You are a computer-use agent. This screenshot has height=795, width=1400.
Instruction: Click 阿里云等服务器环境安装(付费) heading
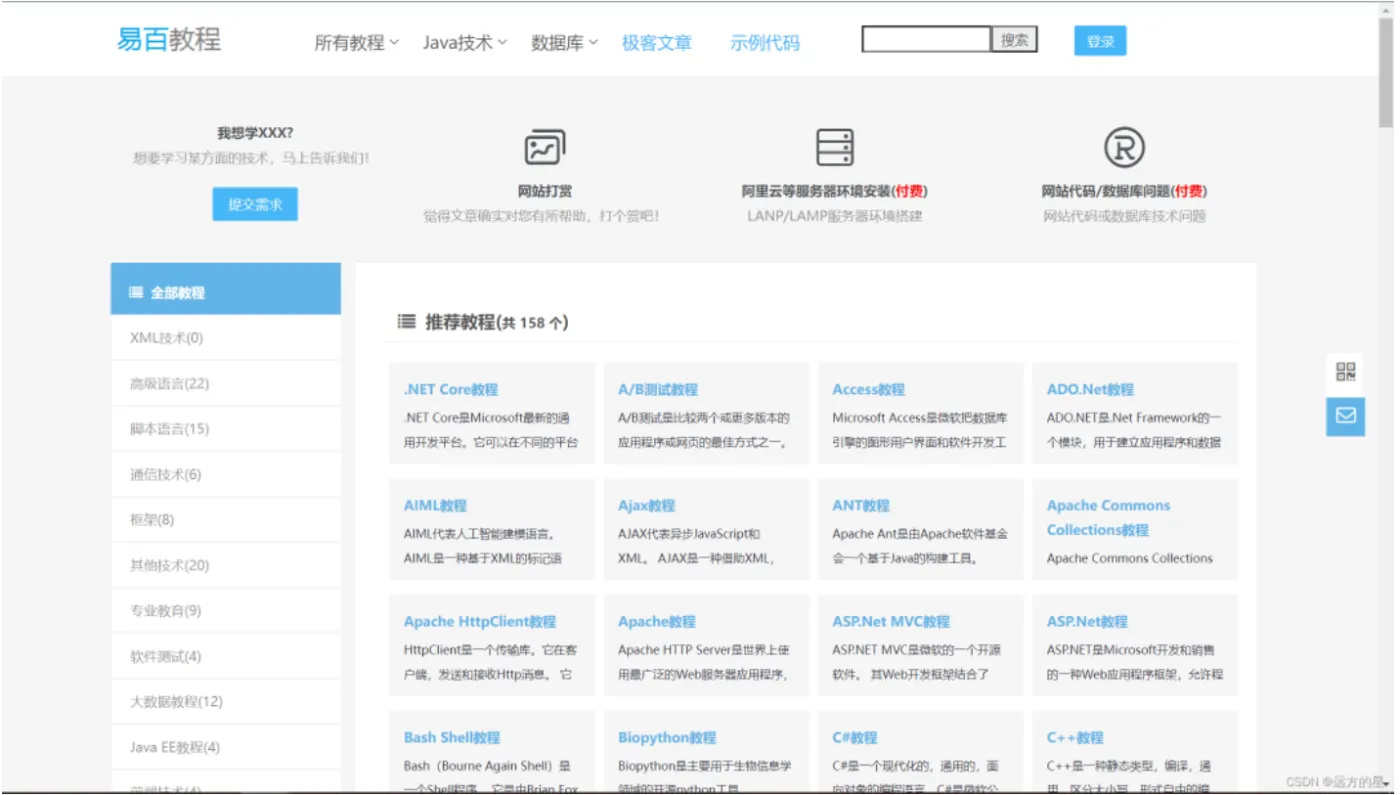(x=834, y=191)
